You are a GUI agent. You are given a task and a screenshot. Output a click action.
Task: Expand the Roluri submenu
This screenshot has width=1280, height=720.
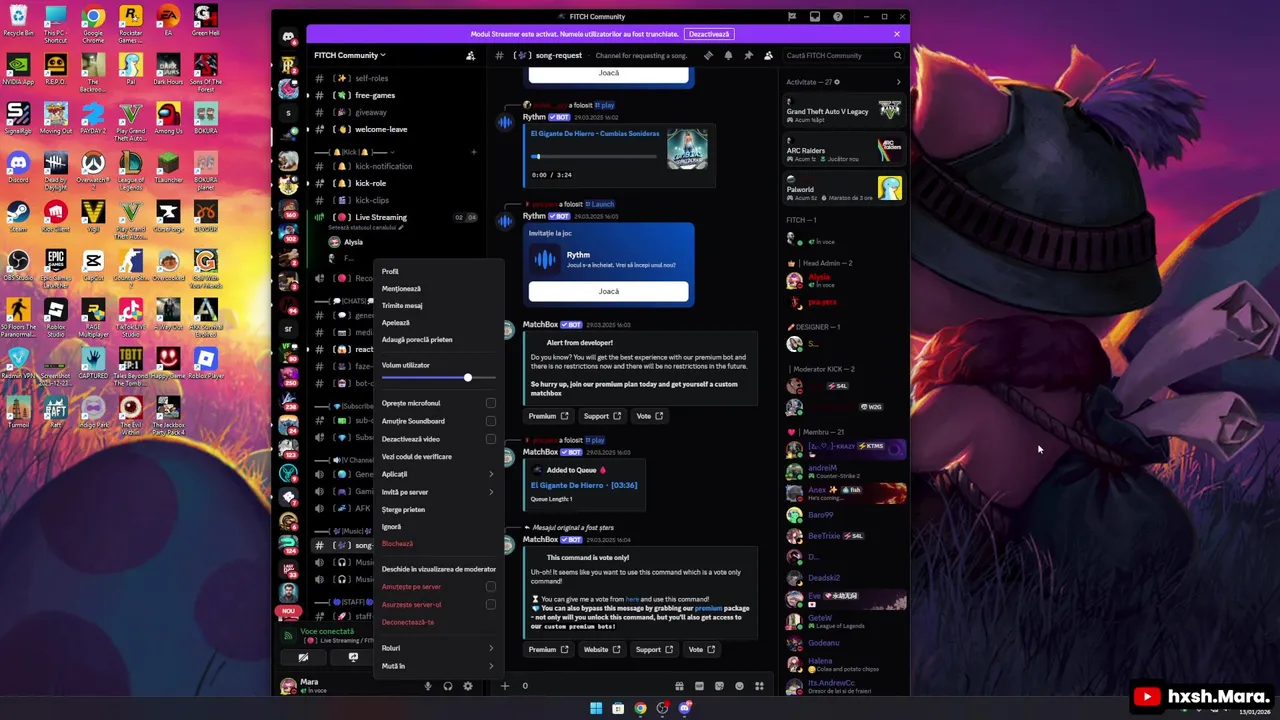(438, 648)
